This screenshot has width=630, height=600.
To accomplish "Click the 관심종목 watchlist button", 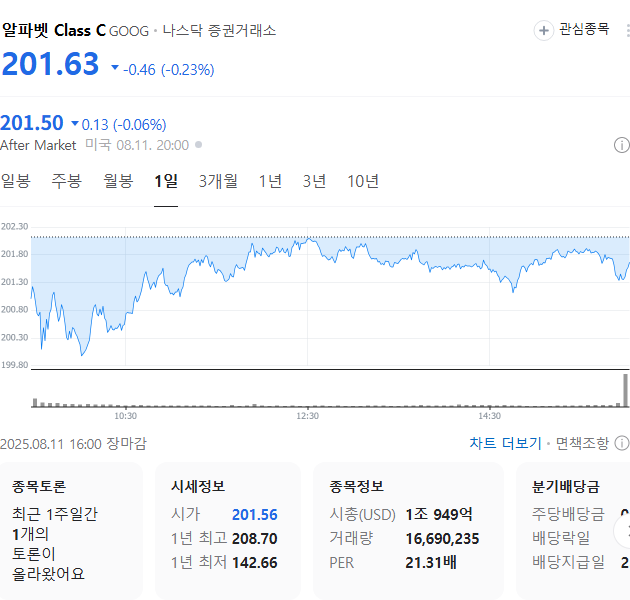I will pos(584,29).
